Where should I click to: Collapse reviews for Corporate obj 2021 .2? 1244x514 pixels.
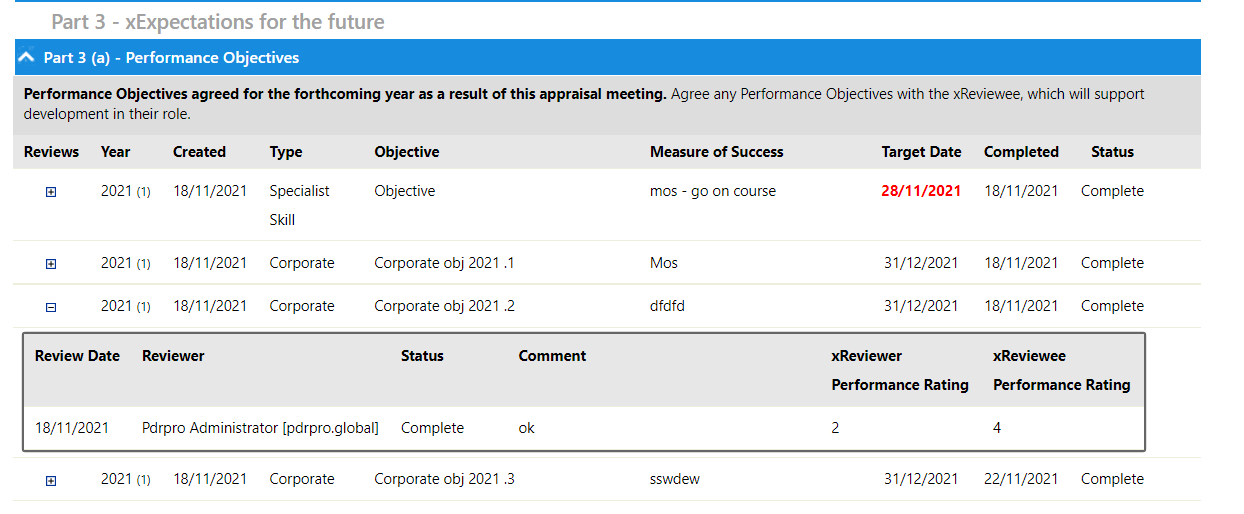(x=51, y=307)
